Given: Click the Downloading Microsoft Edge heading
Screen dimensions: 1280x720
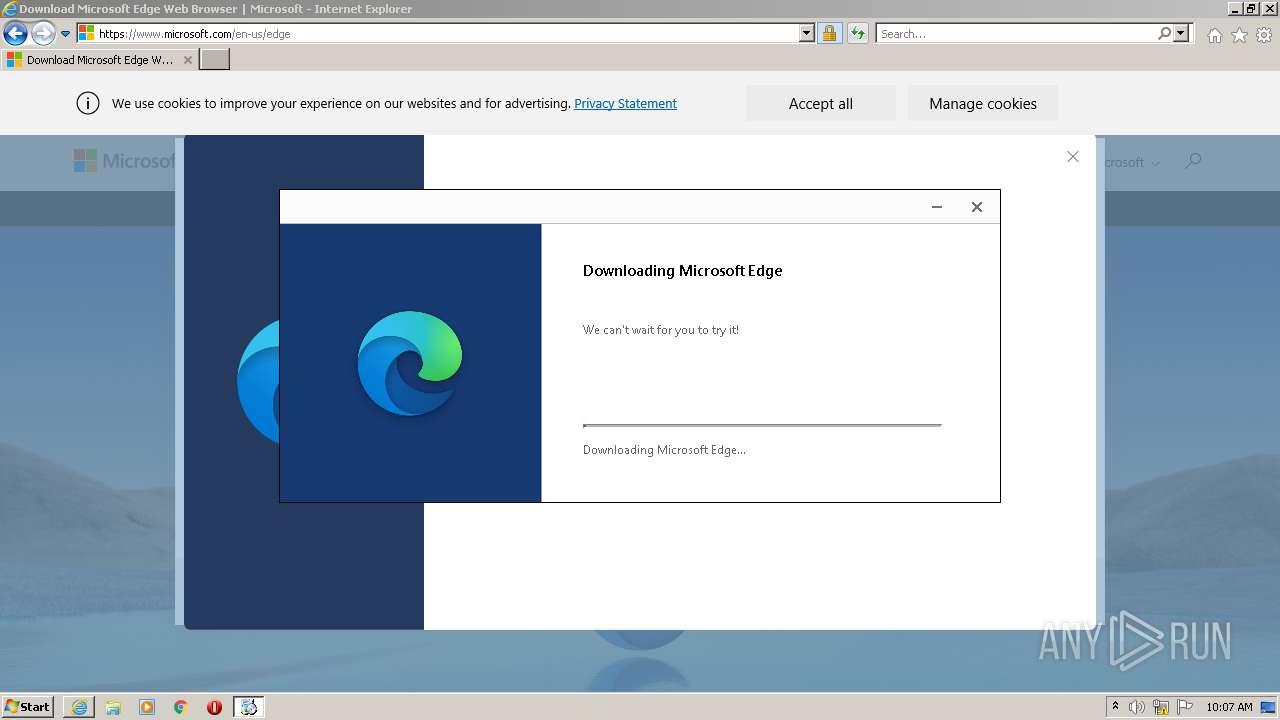Looking at the screenshot, I should 683,271.
